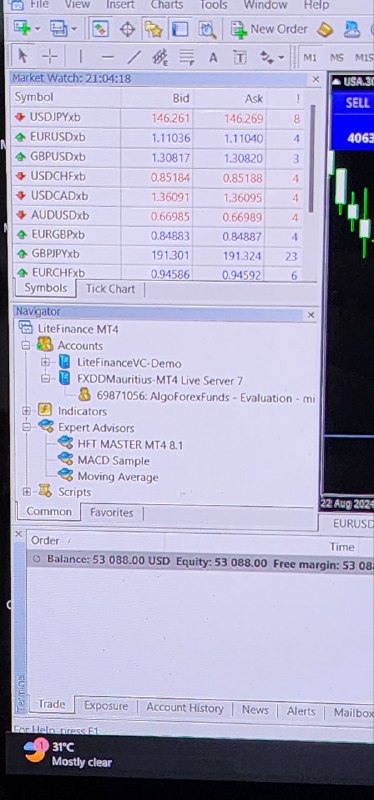Open the Charts menu
Image resolution: width=374 pixels, height=800 pixels.
[166, 5]
